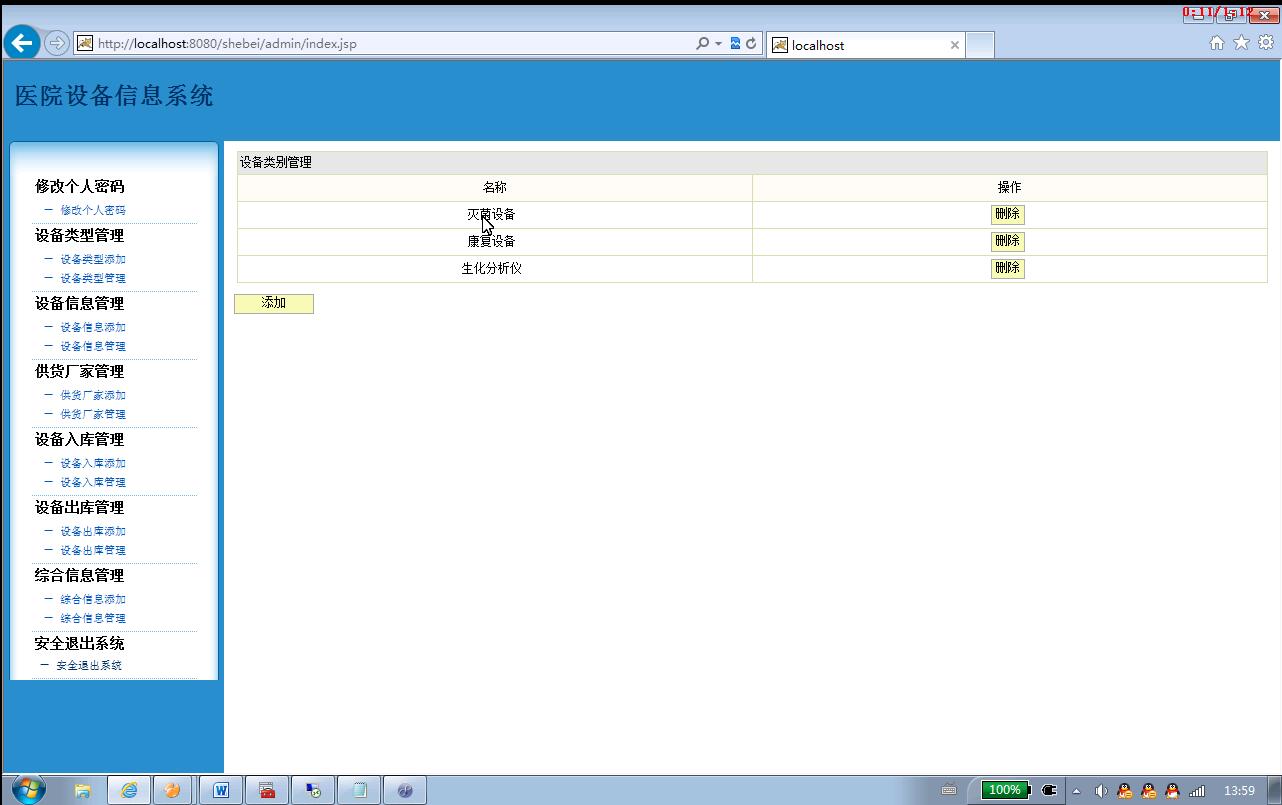Open the small 设备类型管理 sub-link

coord(93,278)
